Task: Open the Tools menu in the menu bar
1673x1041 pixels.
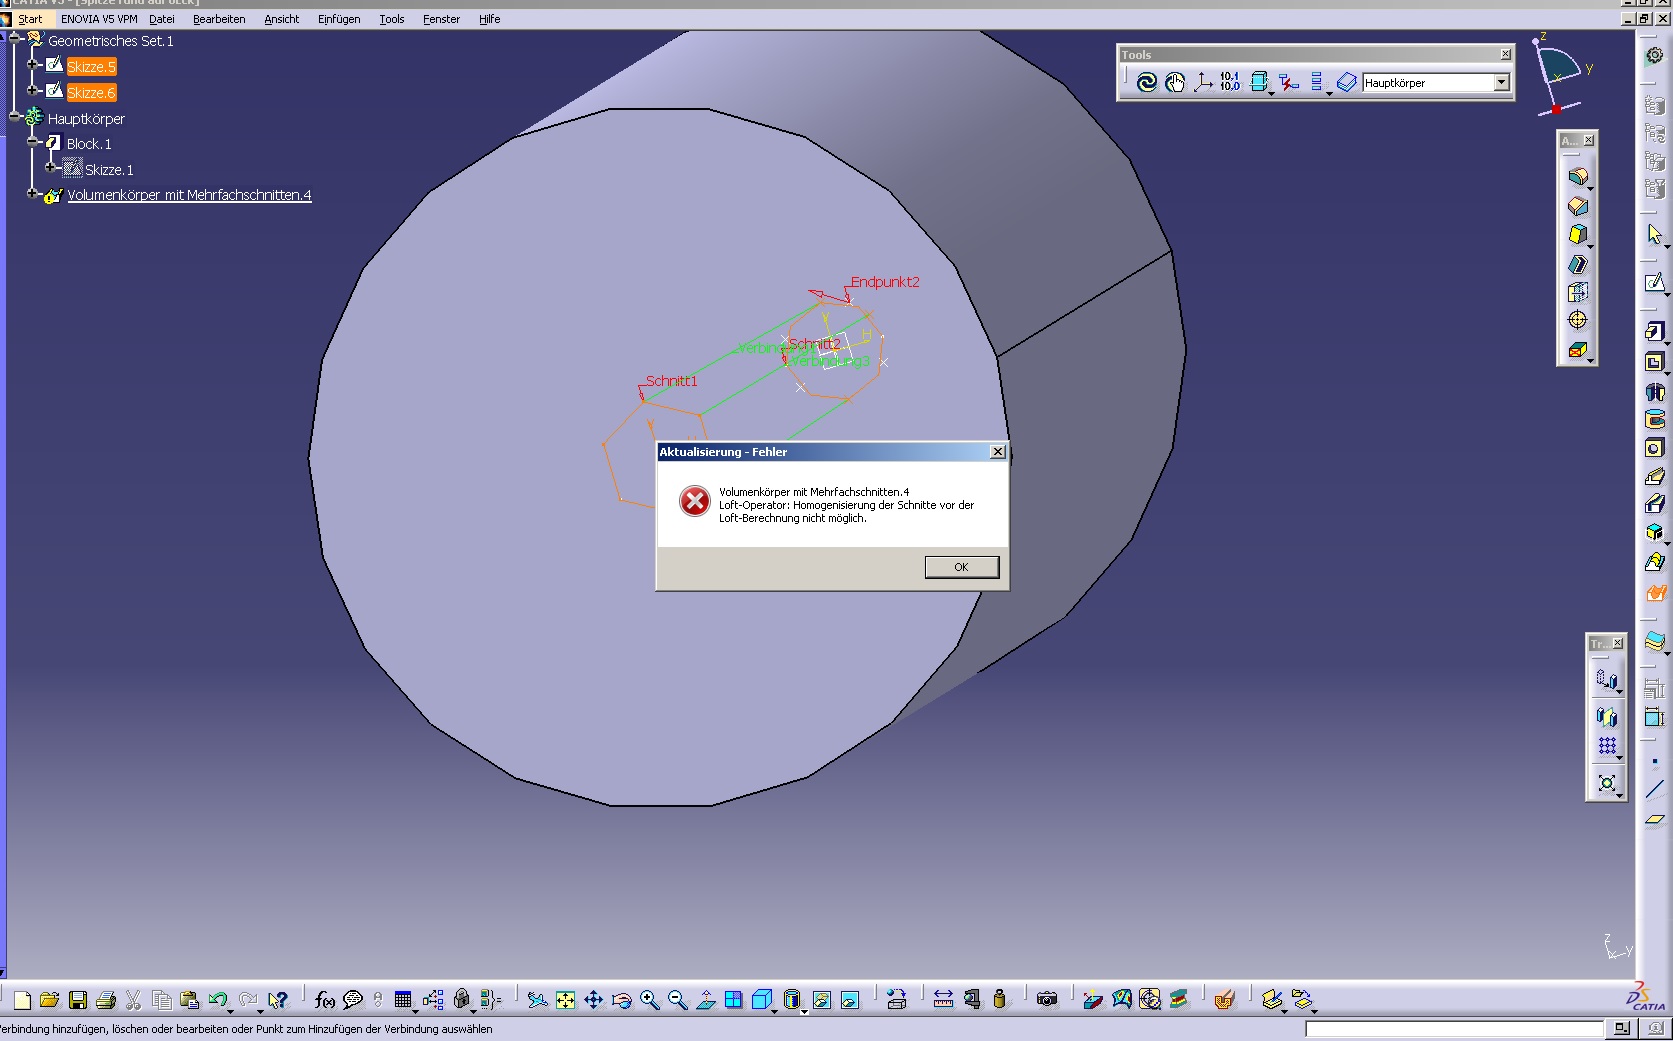Action: click(392, 19)
